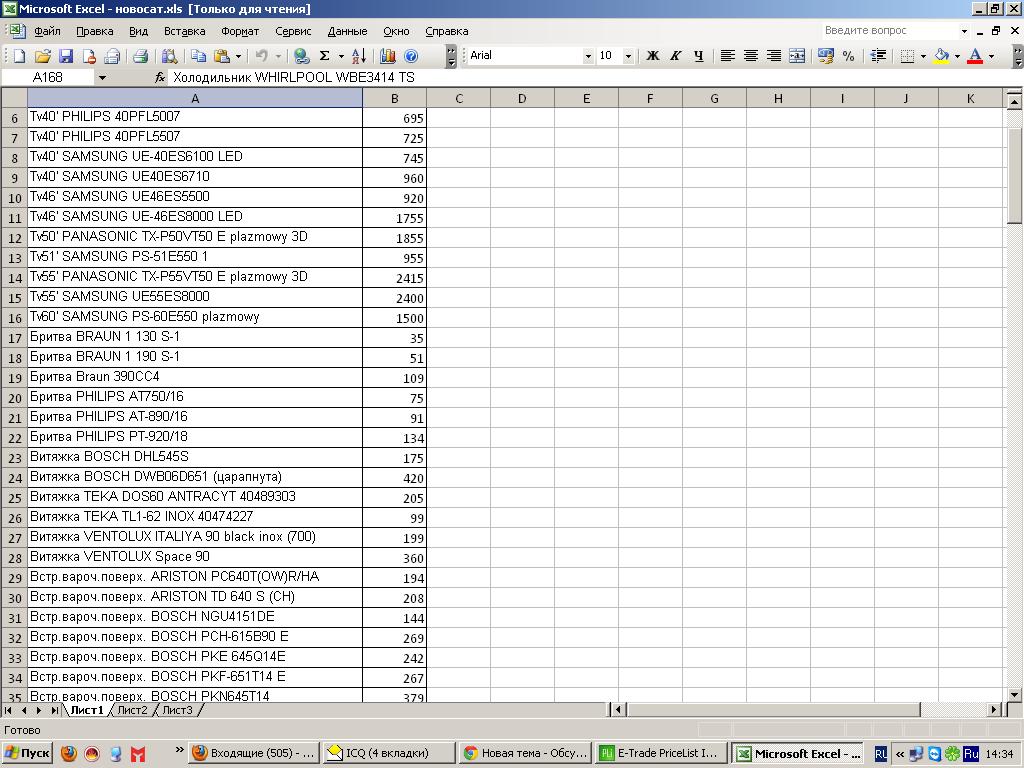Open the Вставка menu
The height and width of the screenshot is (768, 1024).
(184, 31)
